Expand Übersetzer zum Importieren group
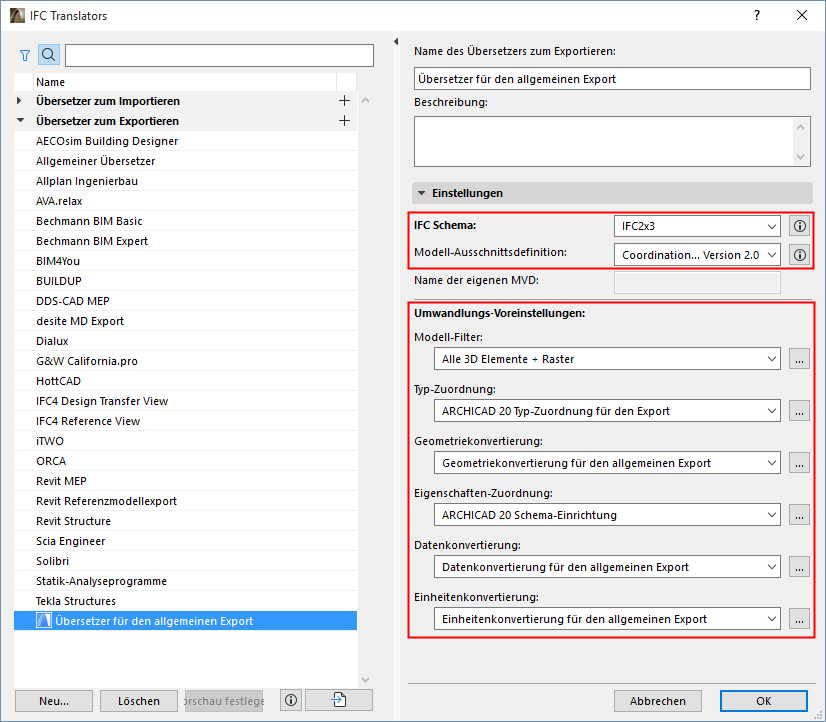This screenshot has width=826, height=722. pyautogui.click(x=19, y=101)
